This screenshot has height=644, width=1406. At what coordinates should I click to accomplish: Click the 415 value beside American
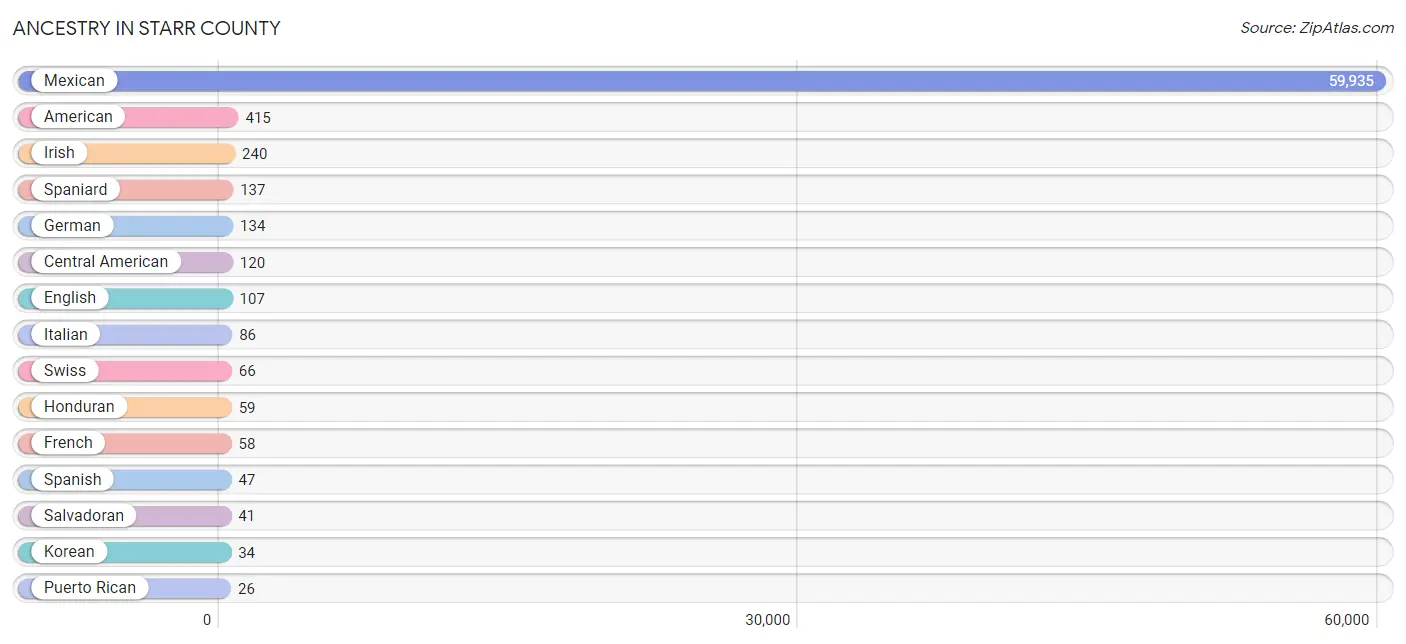click(x=258, y=118)
